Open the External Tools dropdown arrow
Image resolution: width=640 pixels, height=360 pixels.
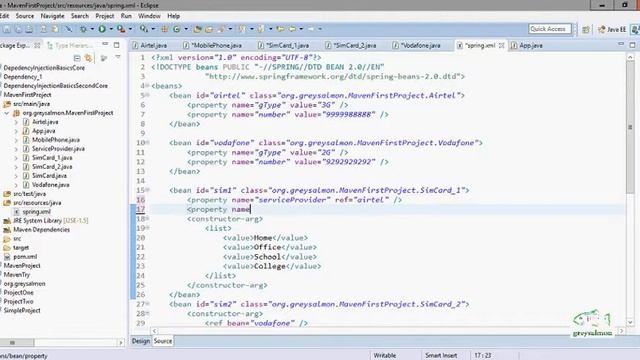click(x=130, y=29)
